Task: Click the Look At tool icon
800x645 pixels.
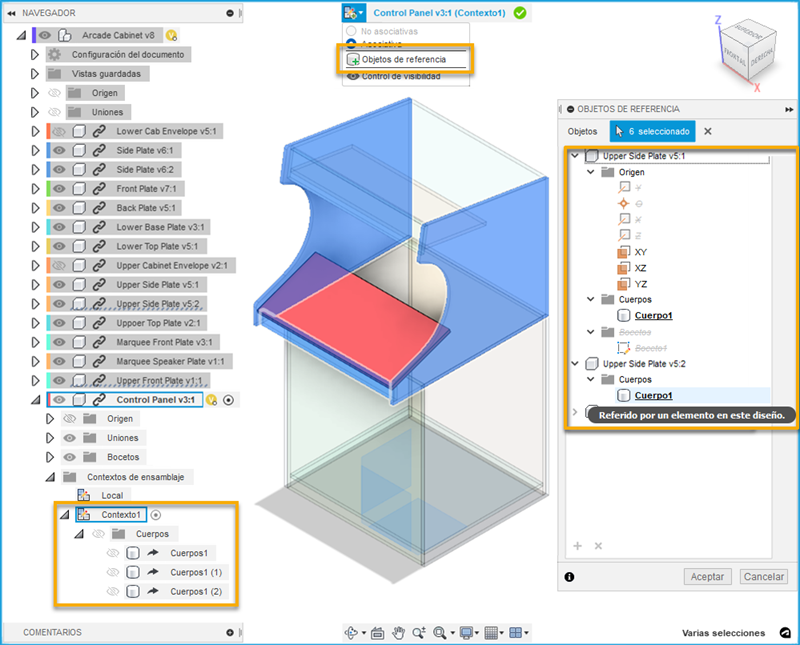Action: (x=378, y=633)
